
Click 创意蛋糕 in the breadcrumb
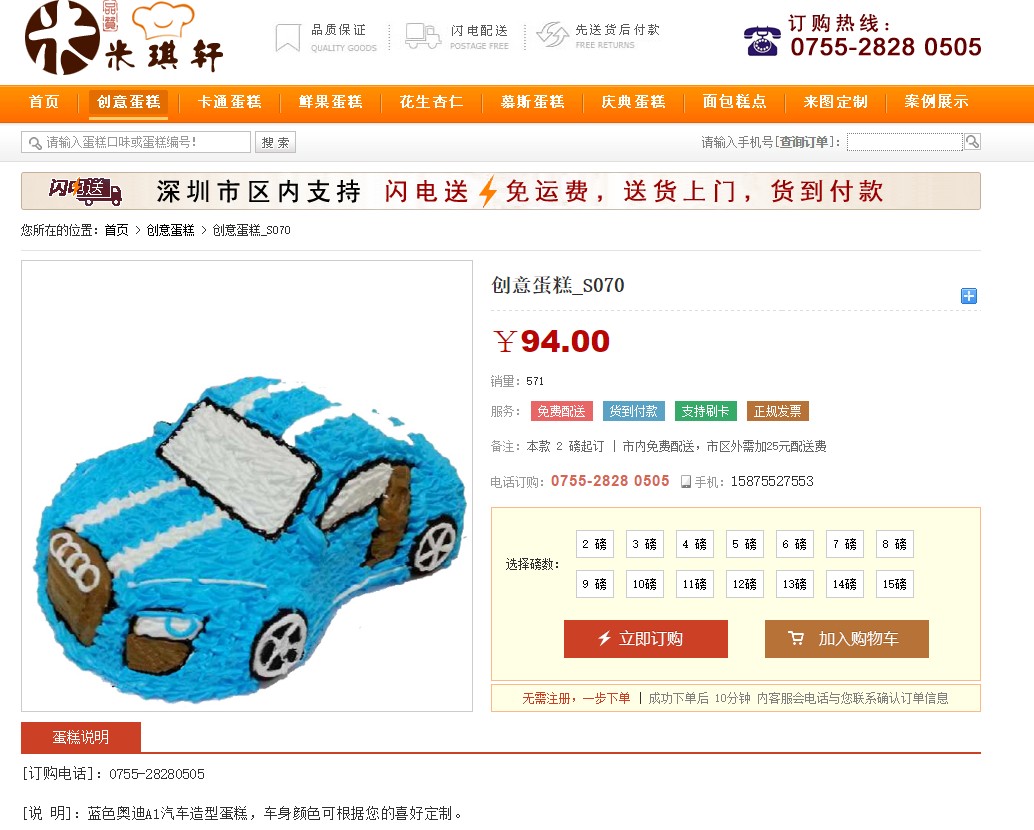pyautogui.click(x=170, y=230)
